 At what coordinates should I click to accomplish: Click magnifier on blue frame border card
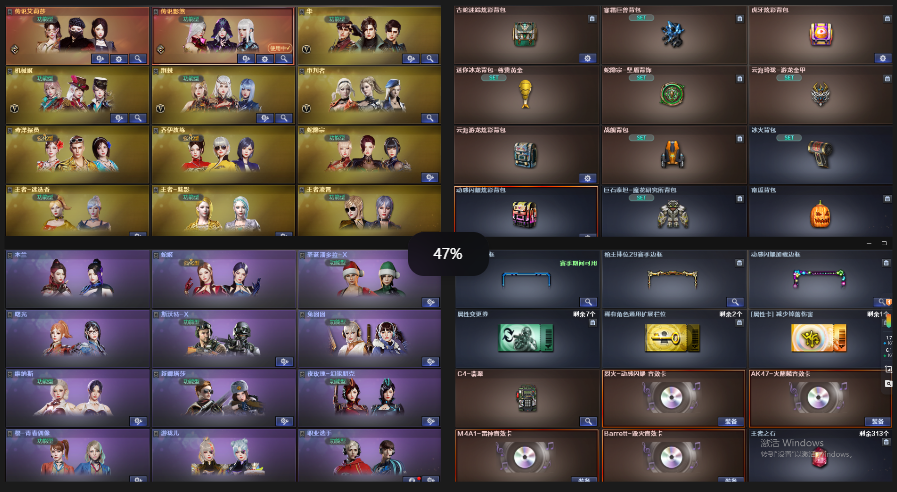click(x=588, y=302)
